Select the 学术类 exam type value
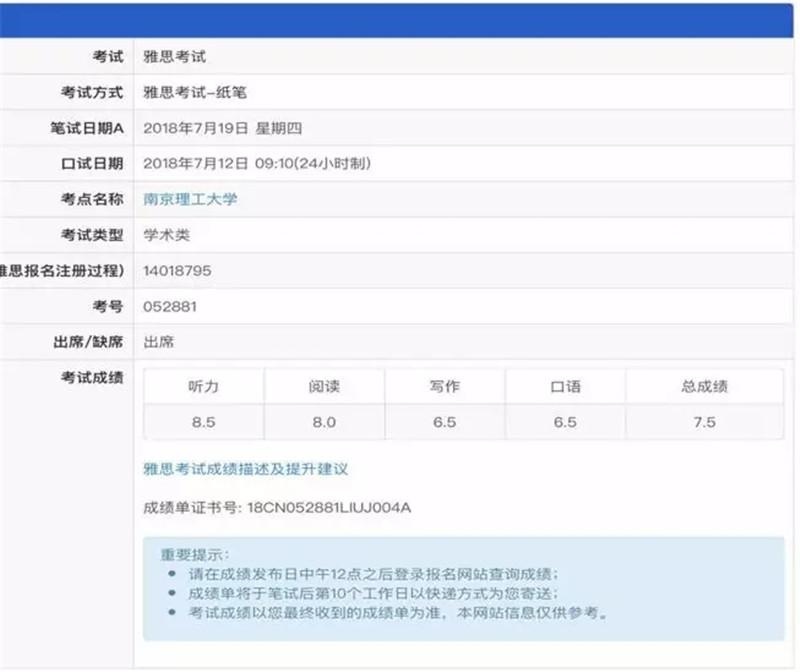The height and width of the screenshot is (672, 800). click(x=166, y=235)
